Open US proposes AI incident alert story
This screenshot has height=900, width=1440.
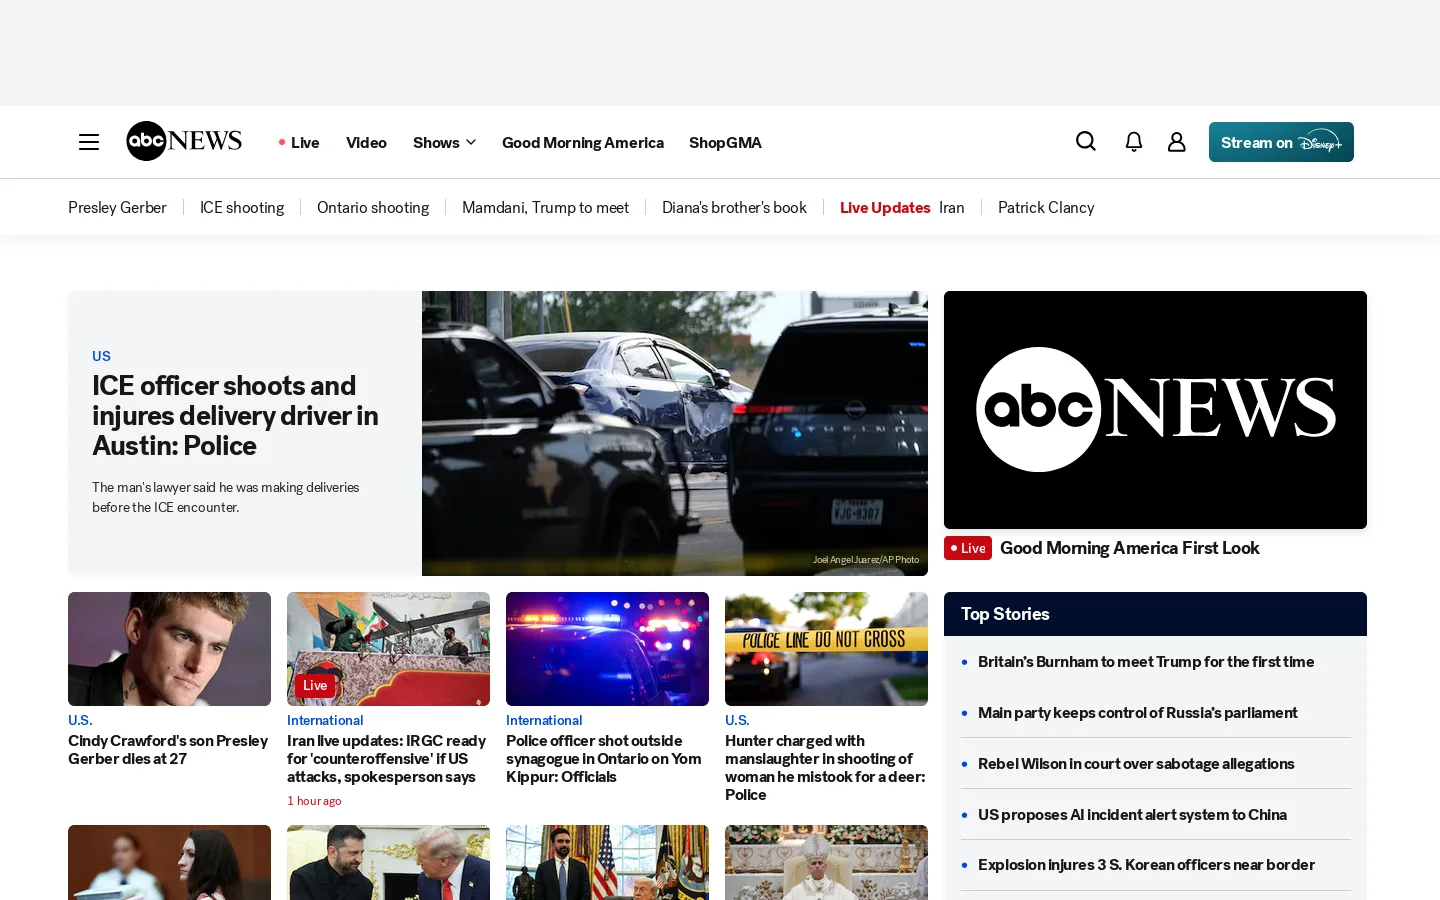1132,815
